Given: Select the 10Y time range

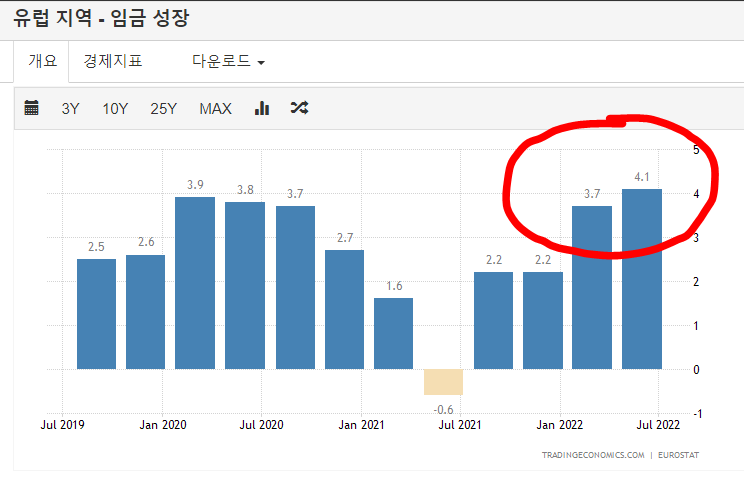Looking at the screenshot, I should click(115, 109).
